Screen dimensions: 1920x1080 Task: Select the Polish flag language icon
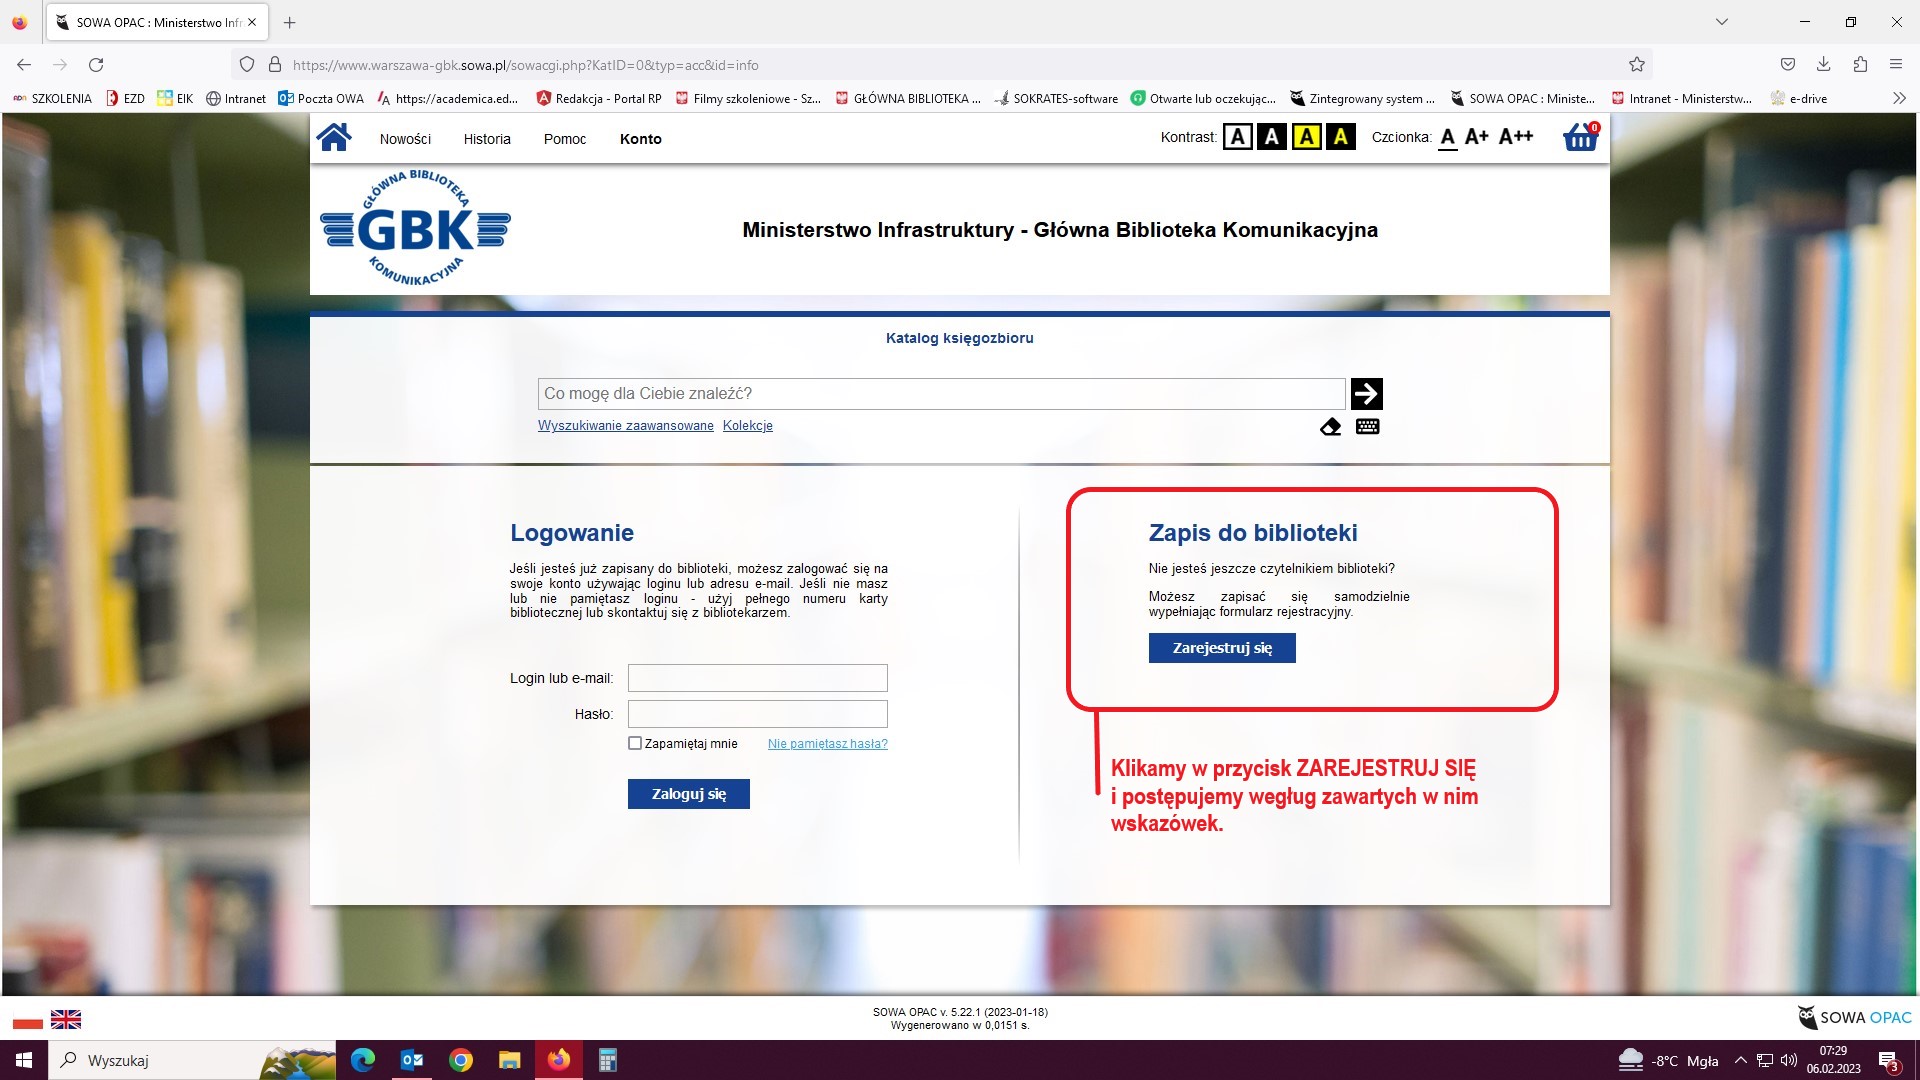tap(28, 1019)
